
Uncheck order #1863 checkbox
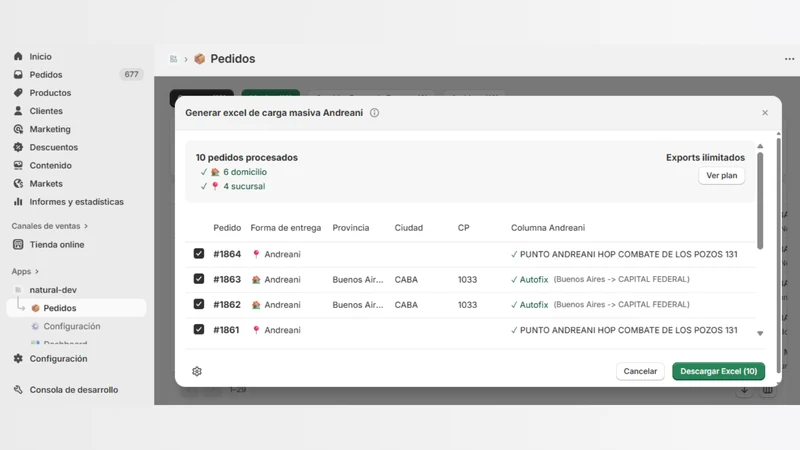[x=199, y=279]
